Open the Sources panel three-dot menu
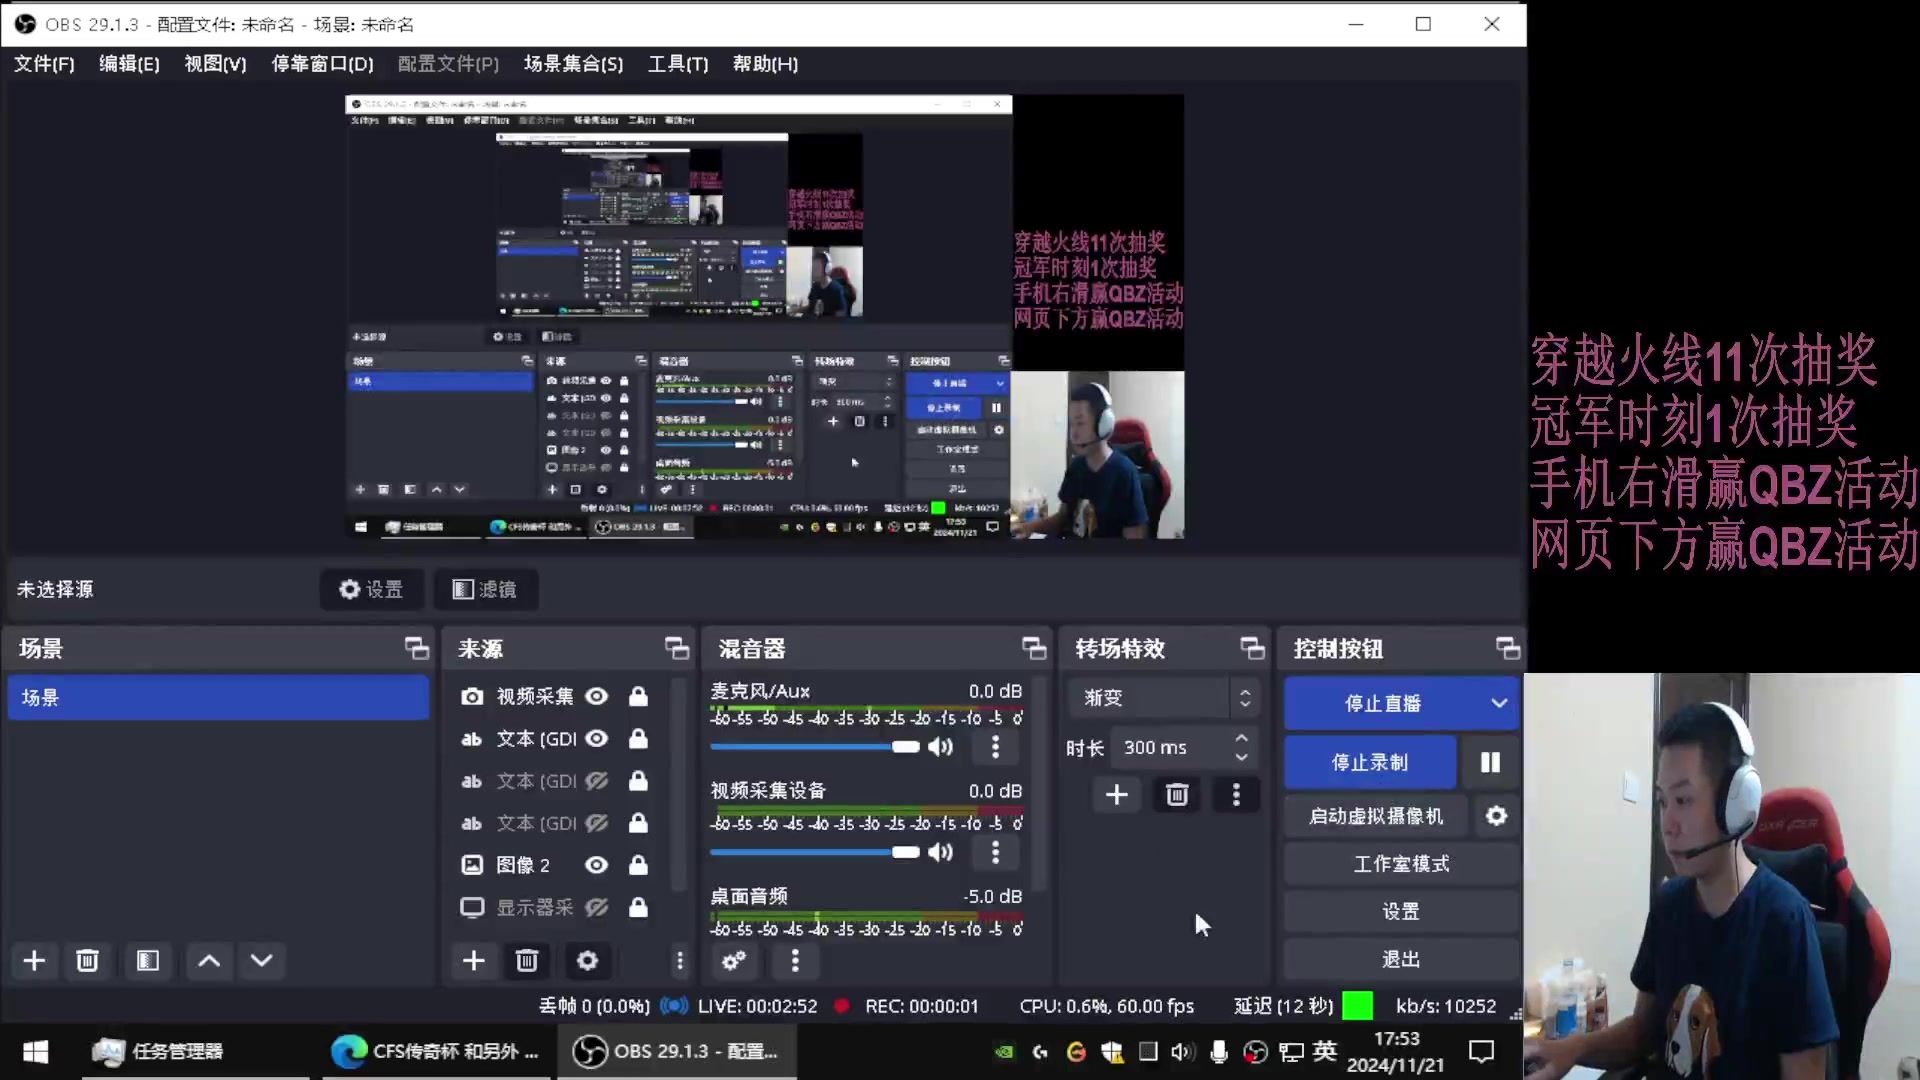 [680, 961]
